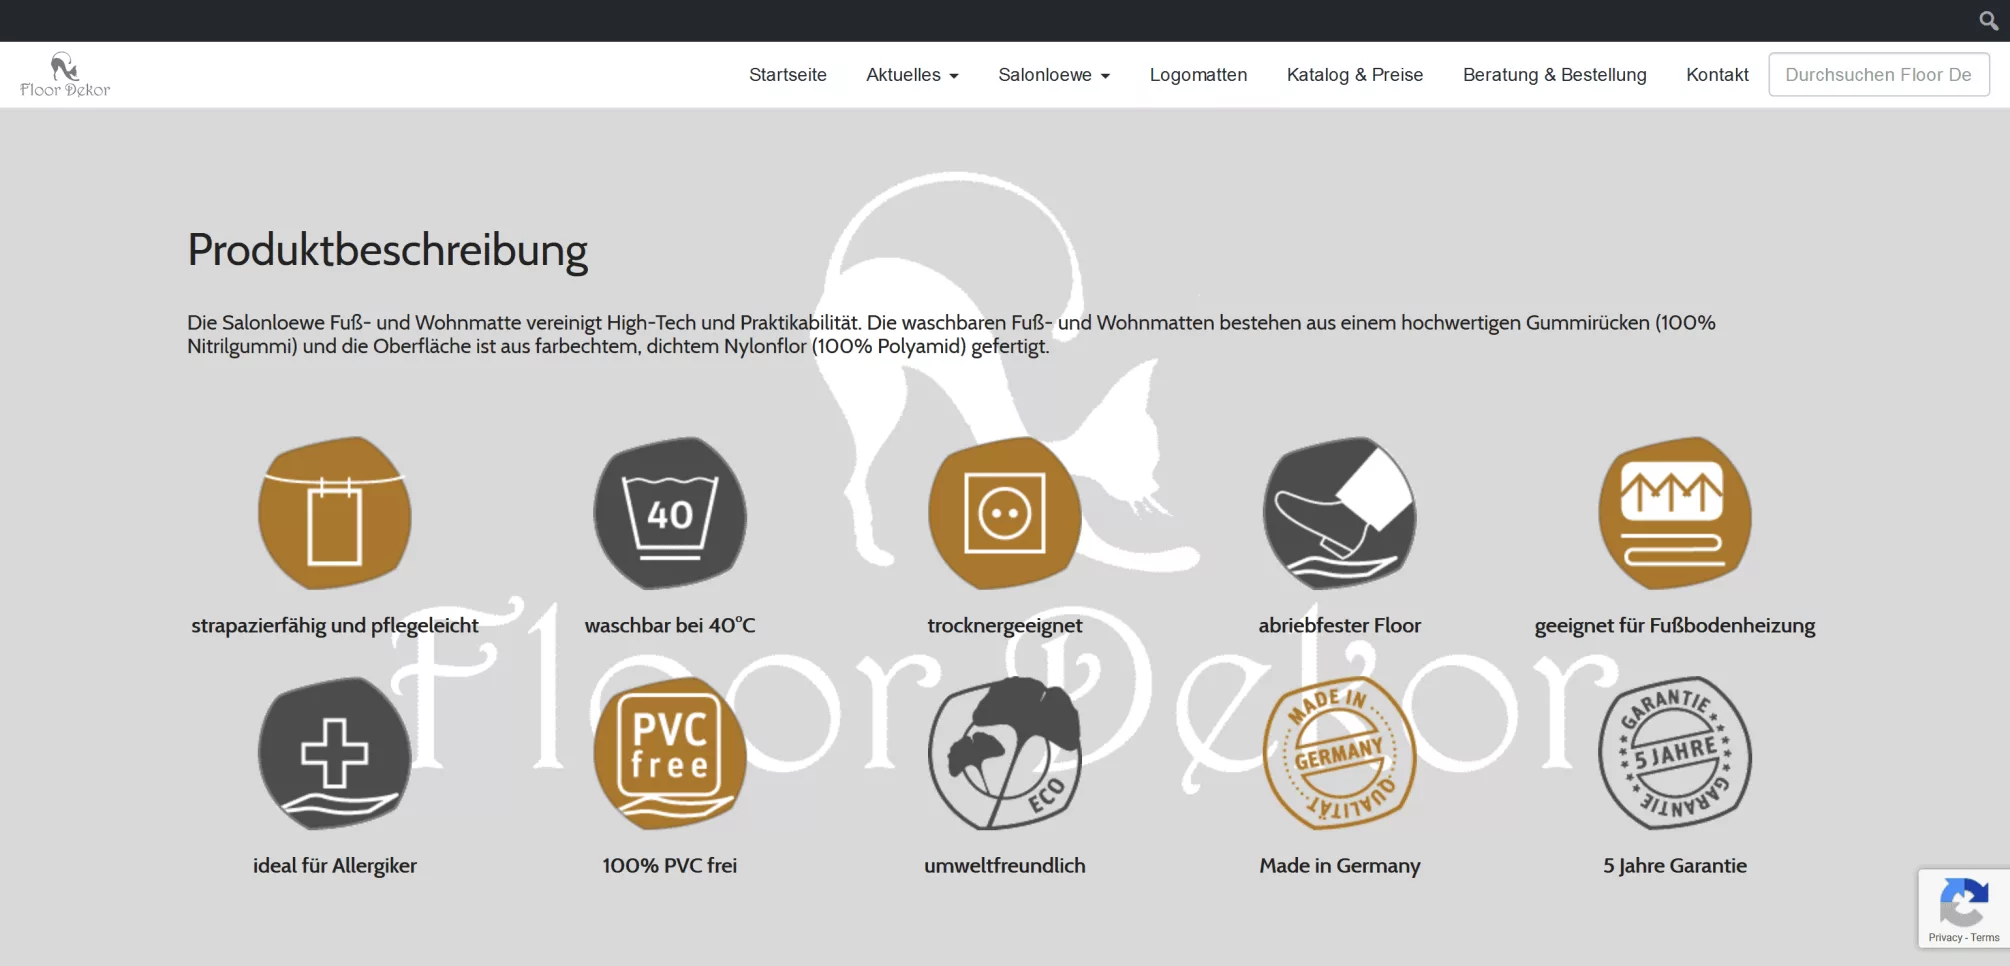
Task: Click the 'Made in Germany' label
Action: 1340,866
